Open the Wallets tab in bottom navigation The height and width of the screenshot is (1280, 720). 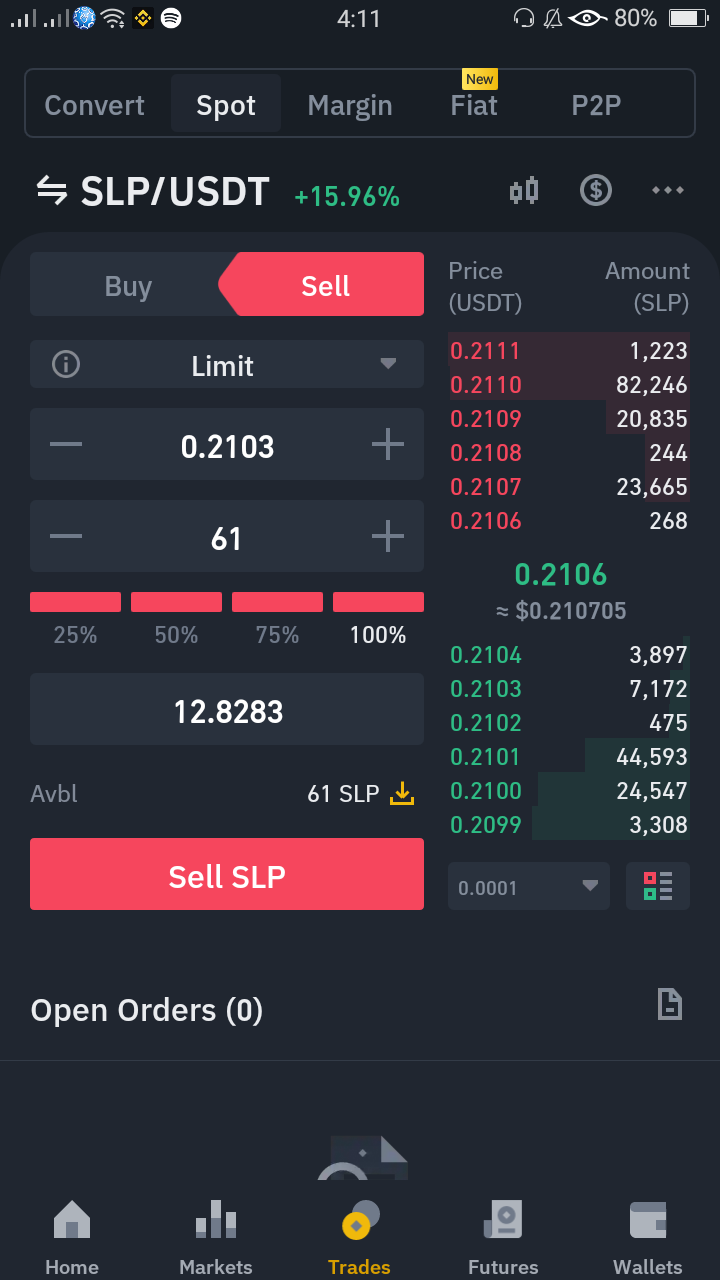pyautogui.click(x=648, y=1238)
